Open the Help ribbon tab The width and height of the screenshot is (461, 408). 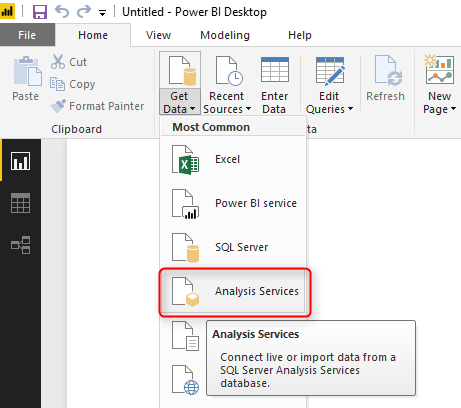click(x=300, y=35)
